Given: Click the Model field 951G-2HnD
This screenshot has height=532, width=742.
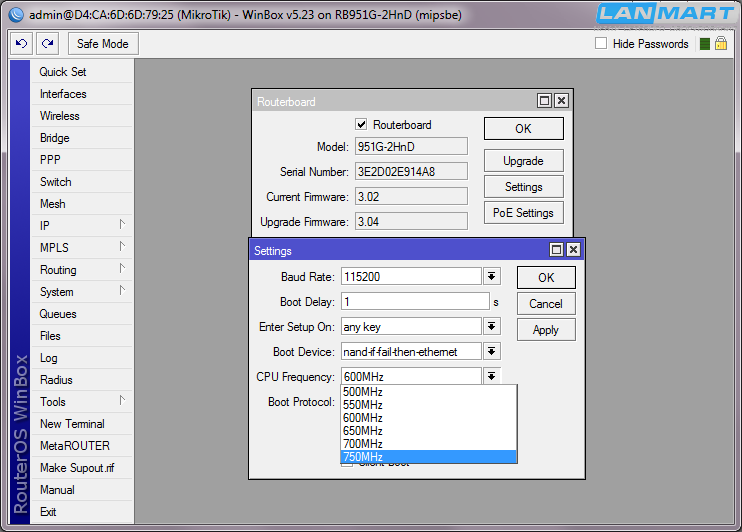Looking at the screenshot, I should (411, 146).
